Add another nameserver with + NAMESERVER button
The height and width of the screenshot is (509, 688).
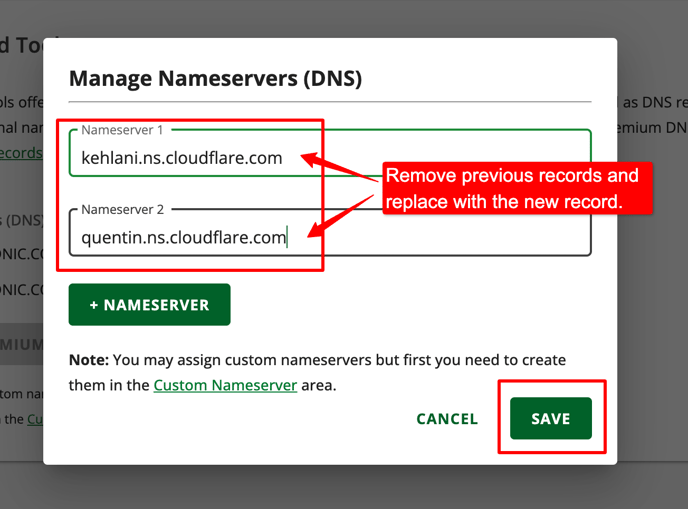tap(149, 305)
